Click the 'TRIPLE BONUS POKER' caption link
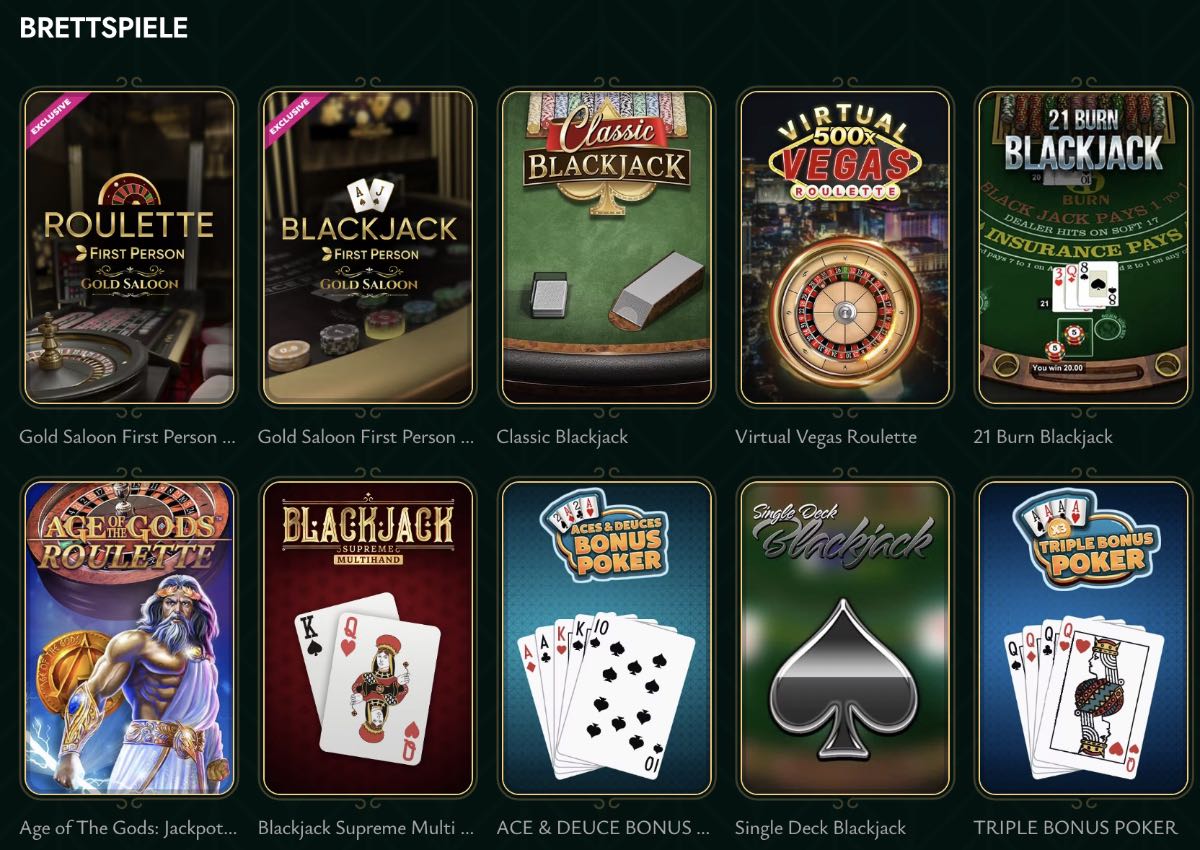 point(1076,828)
